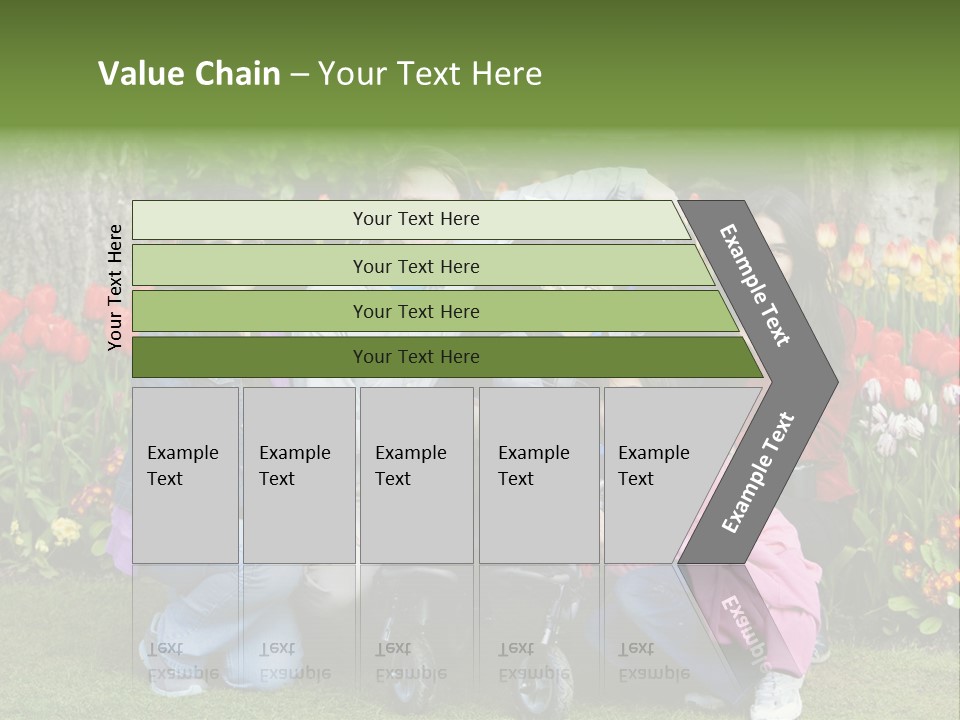Select the first gray "Example Text" box
Image resolution: width=960 pixels, height=720 pixels.
pos(185,475)
